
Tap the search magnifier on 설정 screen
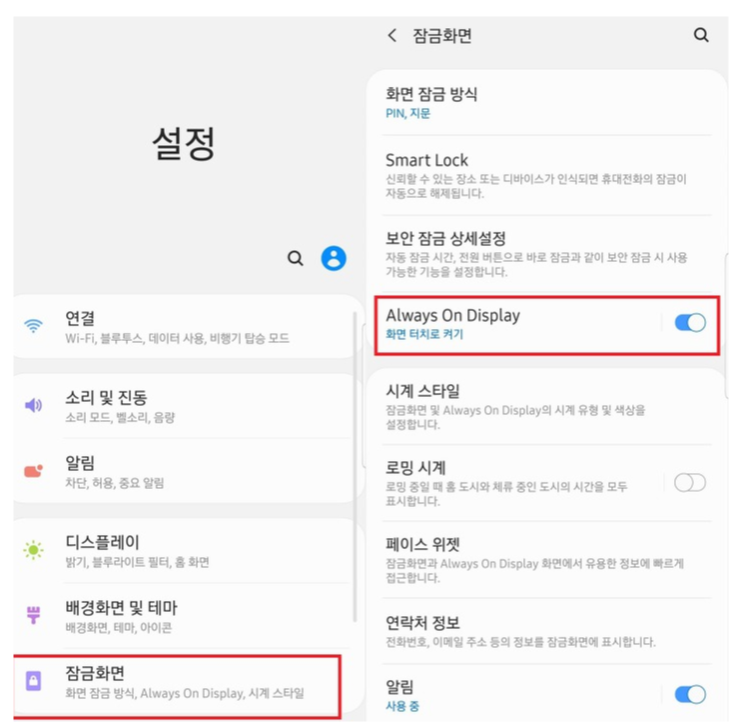coord(295,258)
